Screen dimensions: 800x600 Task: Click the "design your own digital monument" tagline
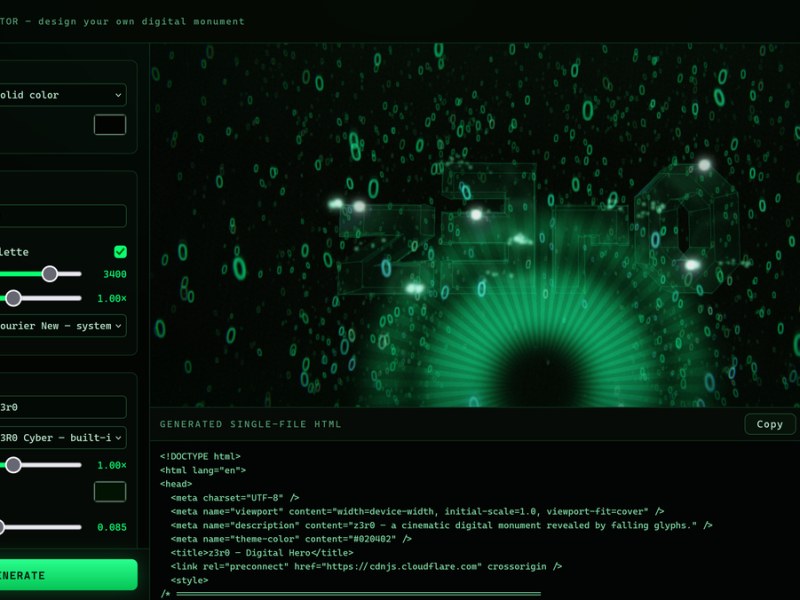[141, 21]
